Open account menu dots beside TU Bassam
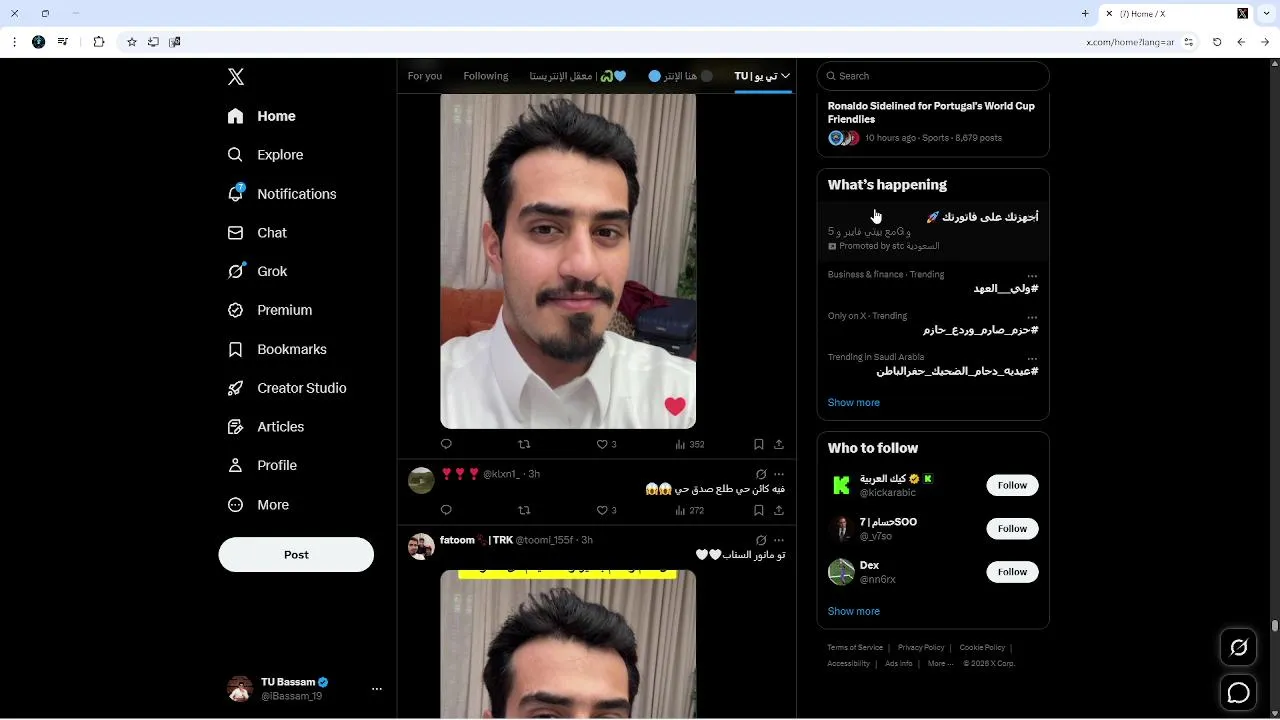This screenshot has width=1280, height=720. tap(377, 689)
